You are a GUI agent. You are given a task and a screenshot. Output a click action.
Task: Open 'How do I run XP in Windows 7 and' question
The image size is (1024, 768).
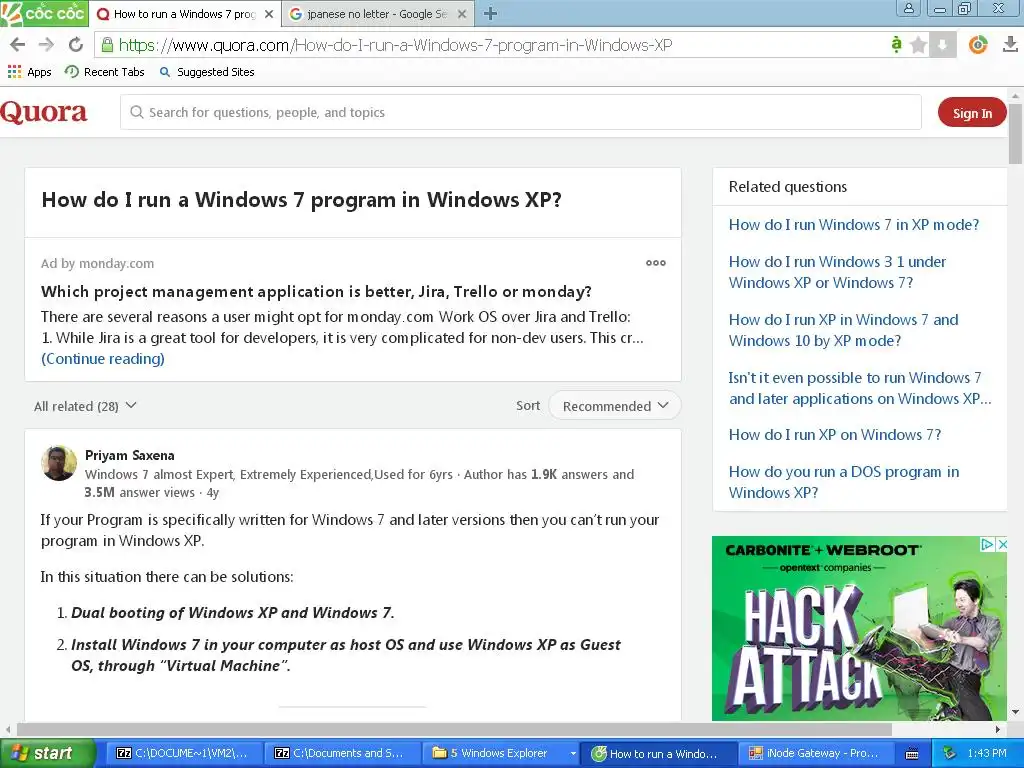coord(843,330)
